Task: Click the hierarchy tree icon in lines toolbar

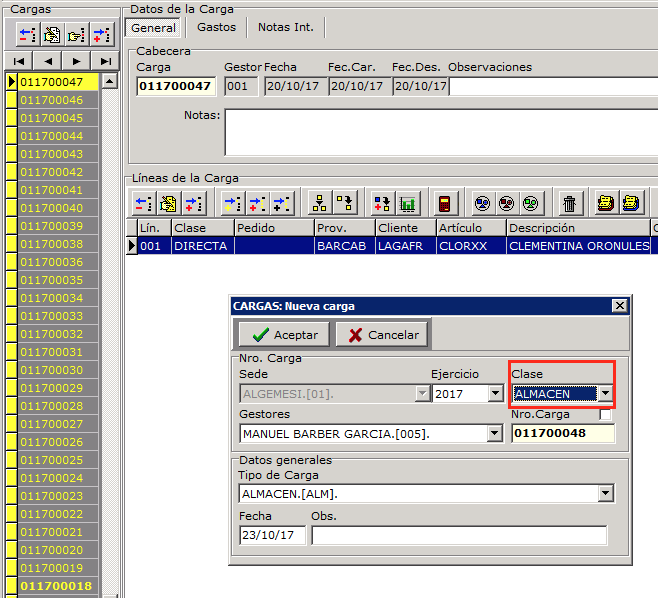Action: [x=320, y=204]
